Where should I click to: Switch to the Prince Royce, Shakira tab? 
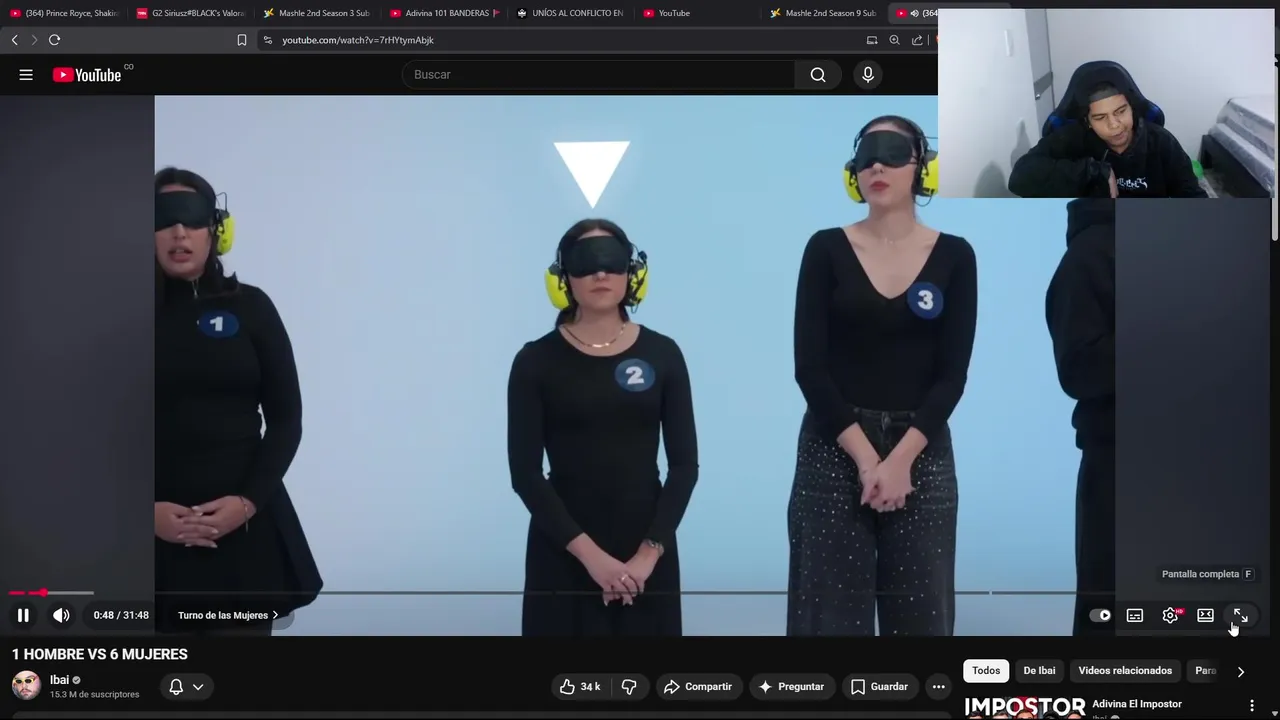pos(64,13)
